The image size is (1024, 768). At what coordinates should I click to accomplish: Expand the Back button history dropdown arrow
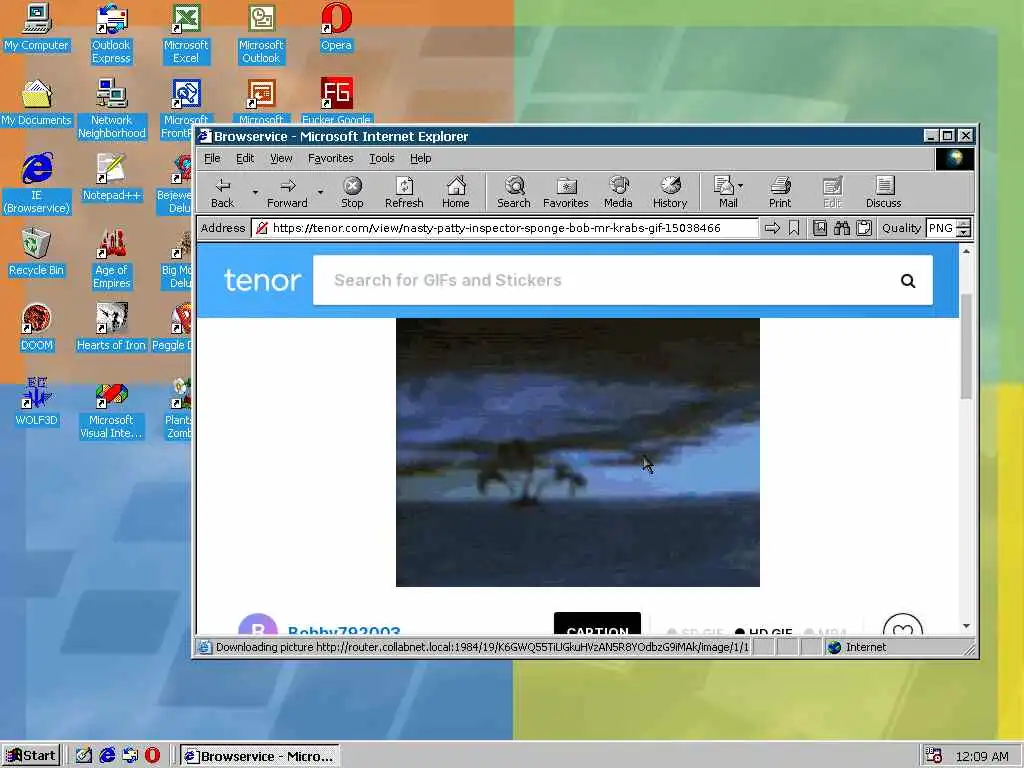[x=255, y=193]
